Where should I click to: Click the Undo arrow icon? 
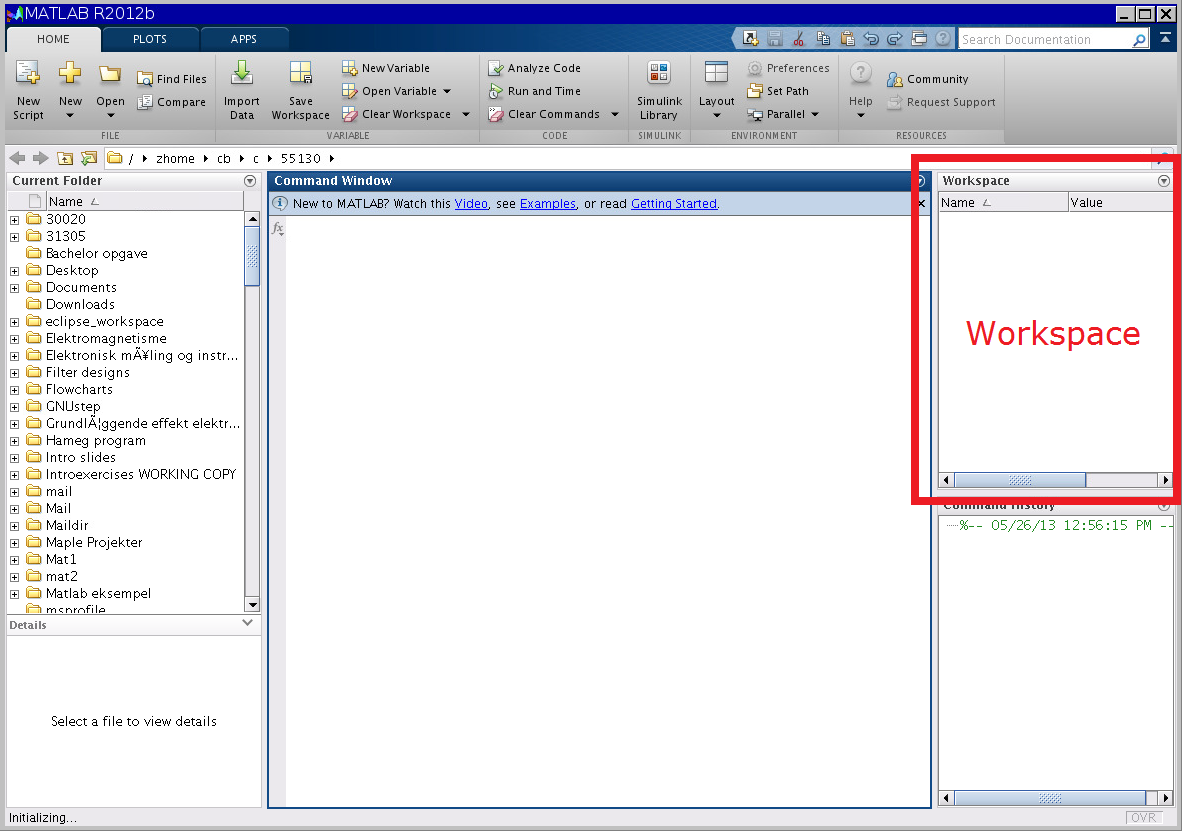(871, 38)
